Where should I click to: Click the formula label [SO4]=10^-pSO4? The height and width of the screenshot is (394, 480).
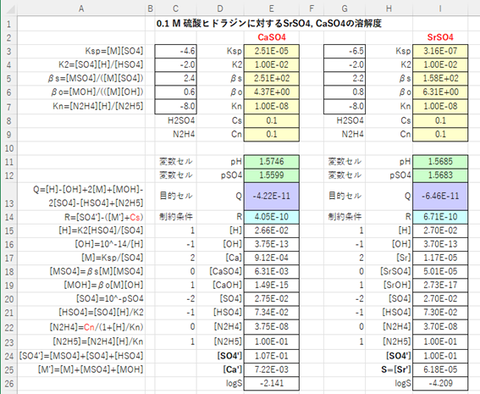[110, 299]
